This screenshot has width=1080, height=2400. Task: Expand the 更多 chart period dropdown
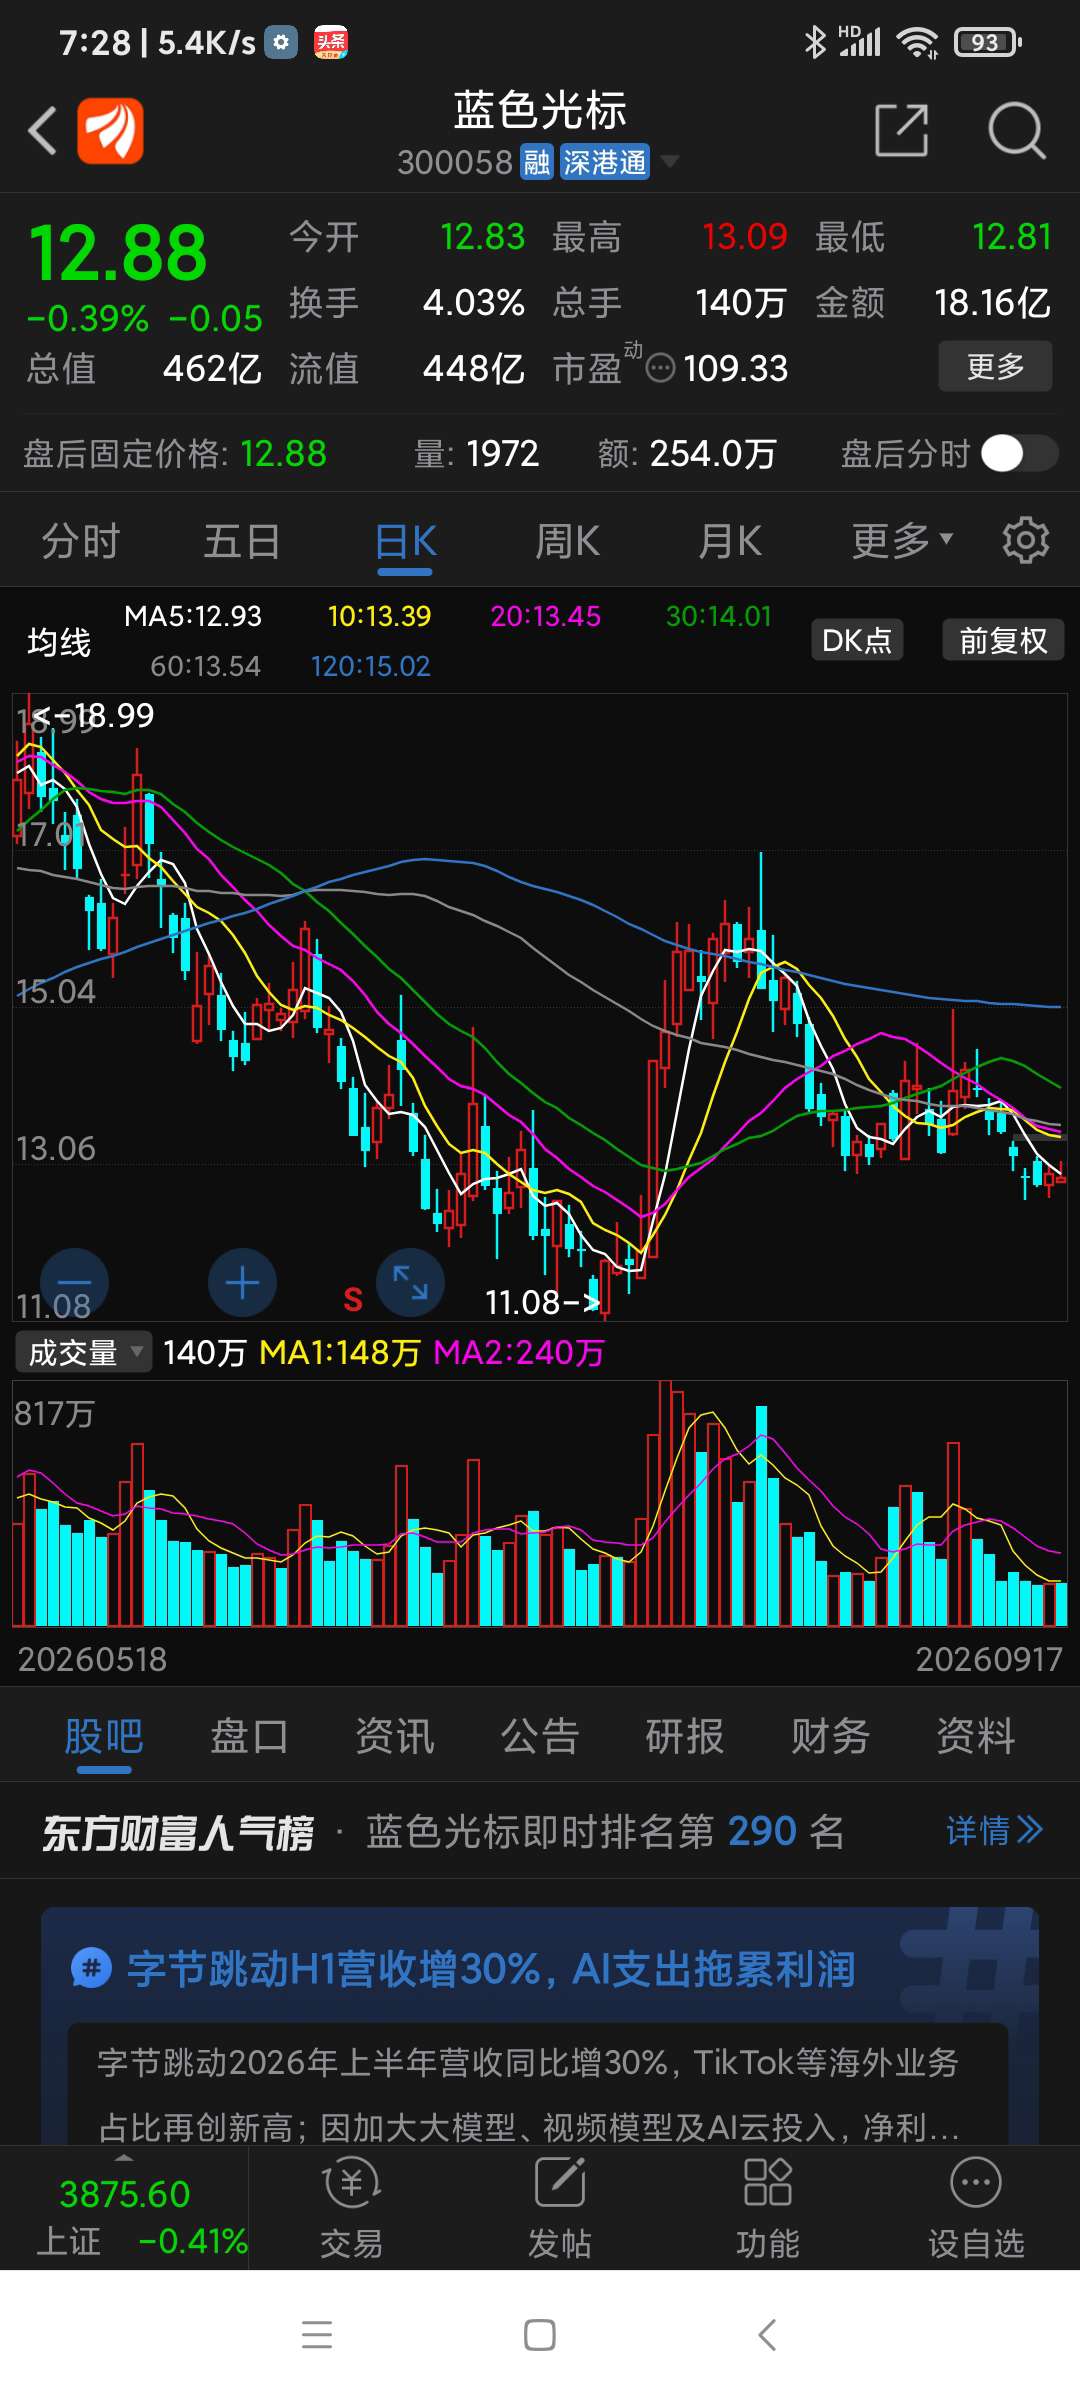[902, 540]
